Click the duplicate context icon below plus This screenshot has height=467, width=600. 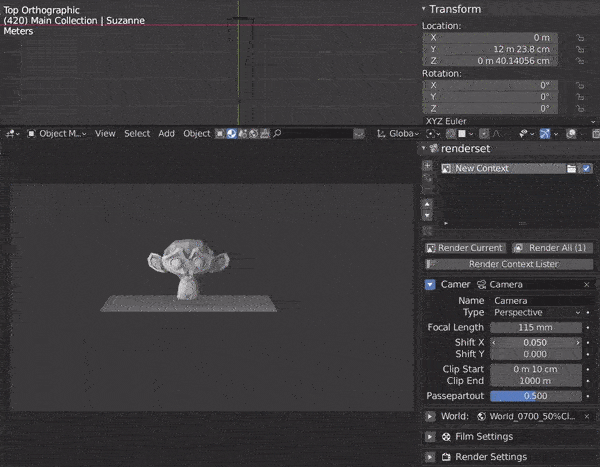click(427, 178)
